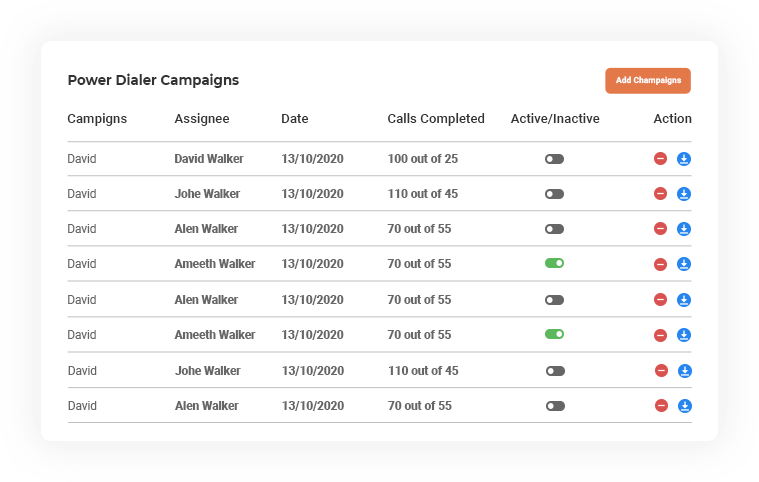Remove the last Alen Walker campaign
Viewport: 759px width, 482px height.
661,406
